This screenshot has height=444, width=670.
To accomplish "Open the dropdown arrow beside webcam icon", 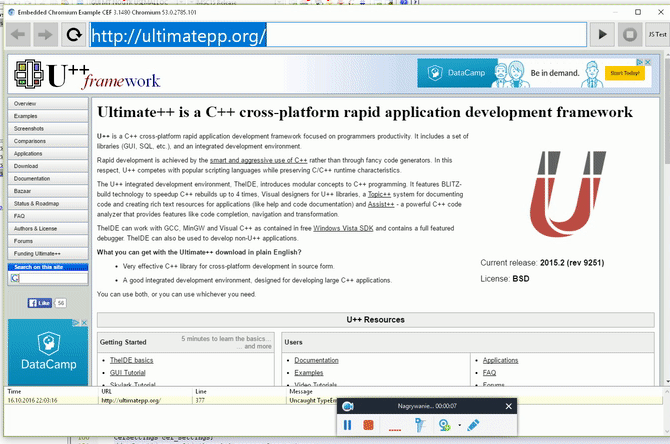I will coord(458,426).
